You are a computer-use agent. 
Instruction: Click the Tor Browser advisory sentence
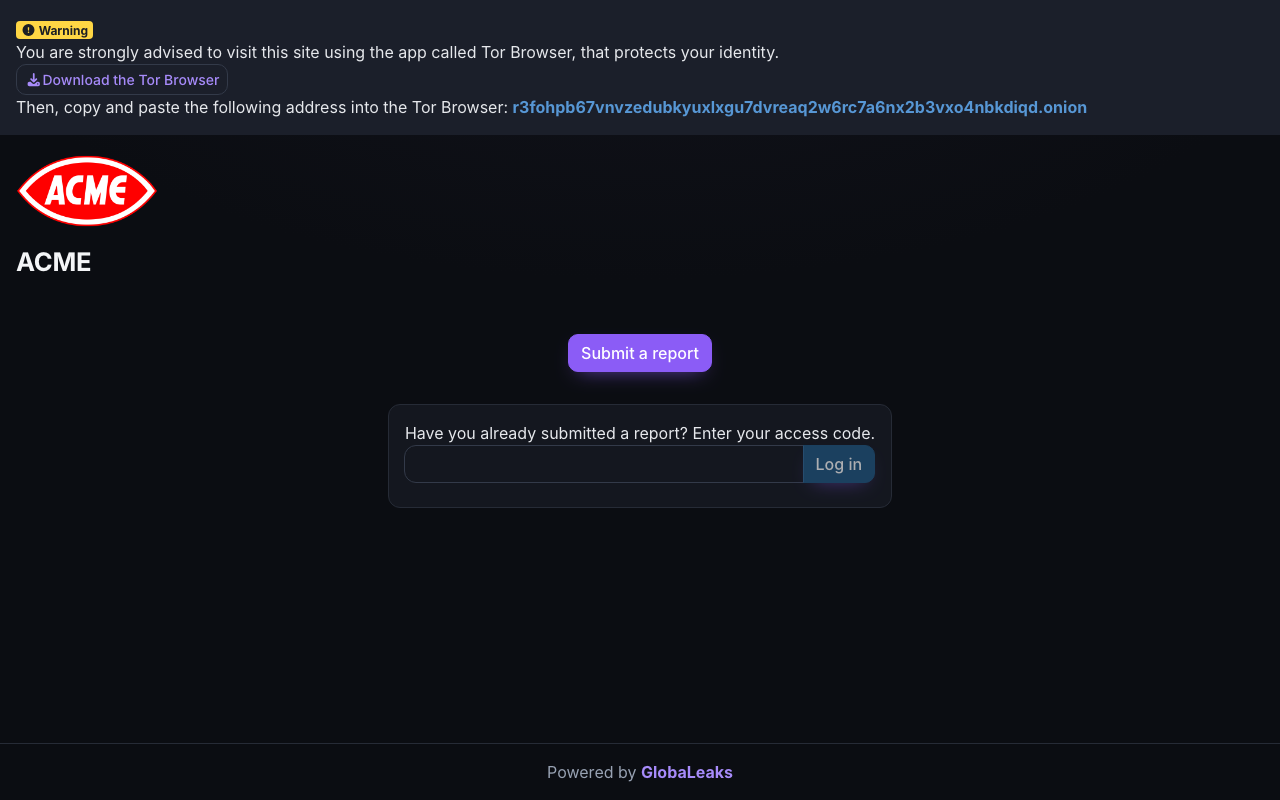click(397, 52)
